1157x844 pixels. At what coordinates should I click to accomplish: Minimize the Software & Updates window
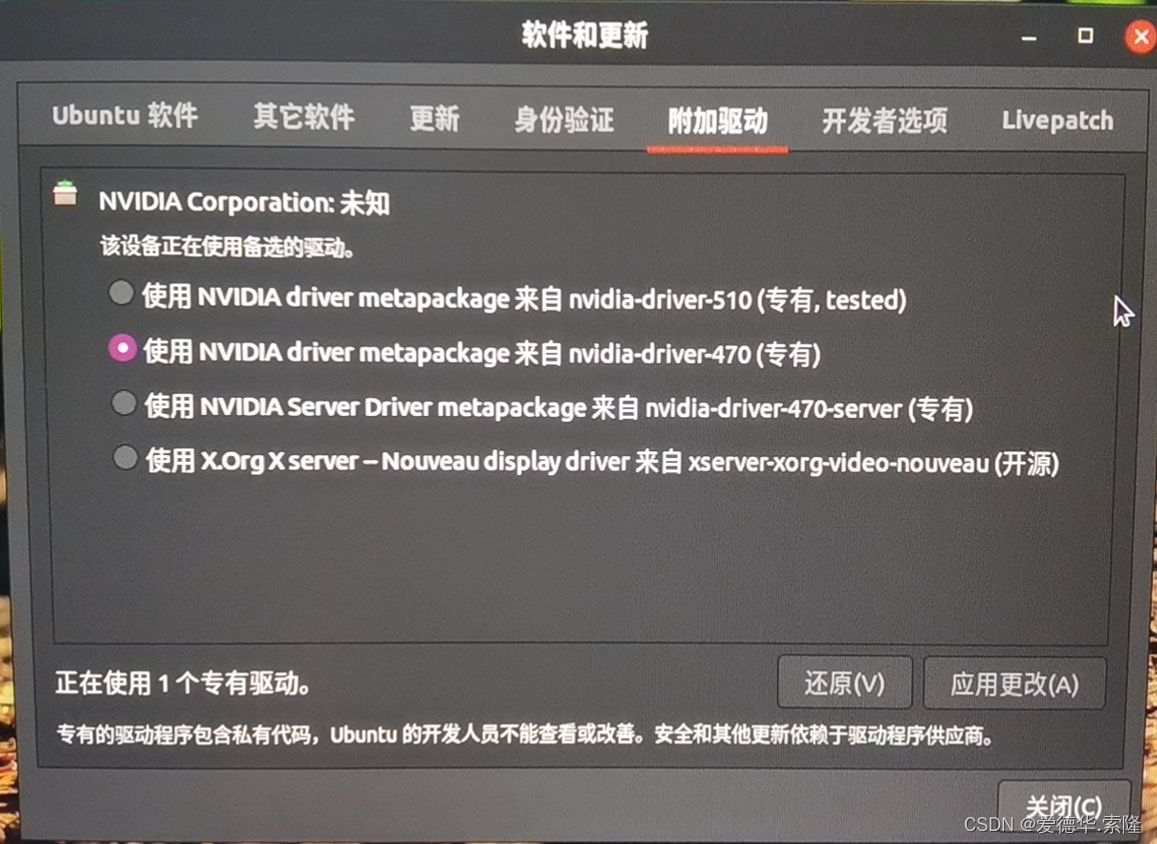coord(1029,37)
